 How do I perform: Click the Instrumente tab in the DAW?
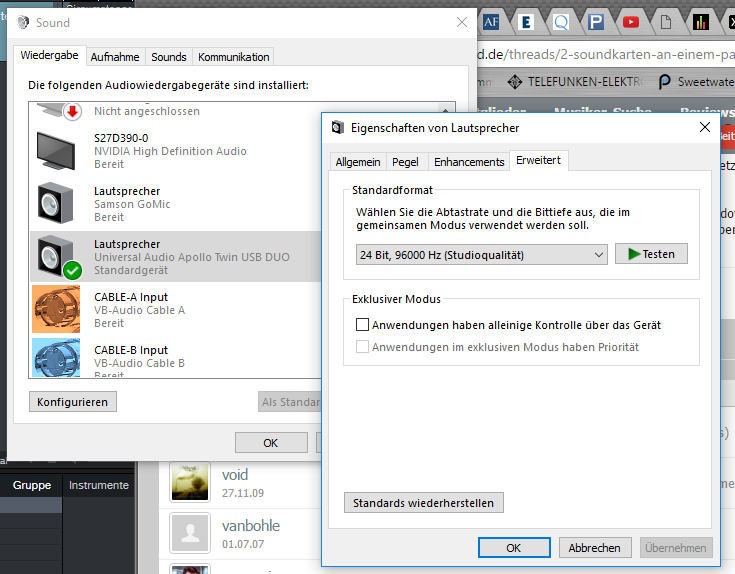[x=98, y=485]
